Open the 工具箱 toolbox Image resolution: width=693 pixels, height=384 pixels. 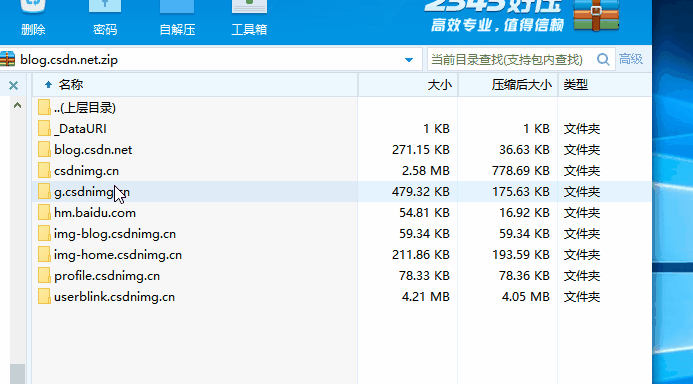click(249, 19)
